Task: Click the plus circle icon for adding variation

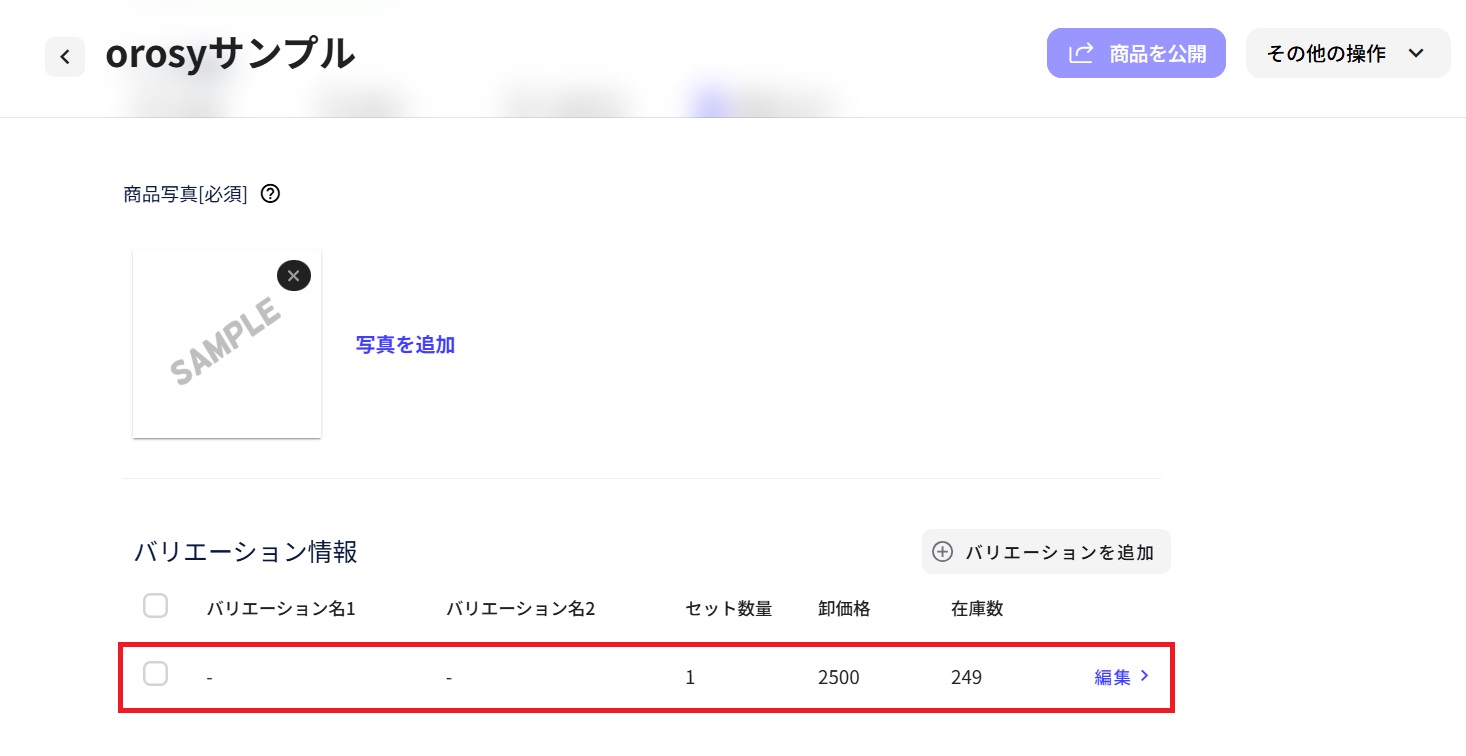Action: [942, 552]
